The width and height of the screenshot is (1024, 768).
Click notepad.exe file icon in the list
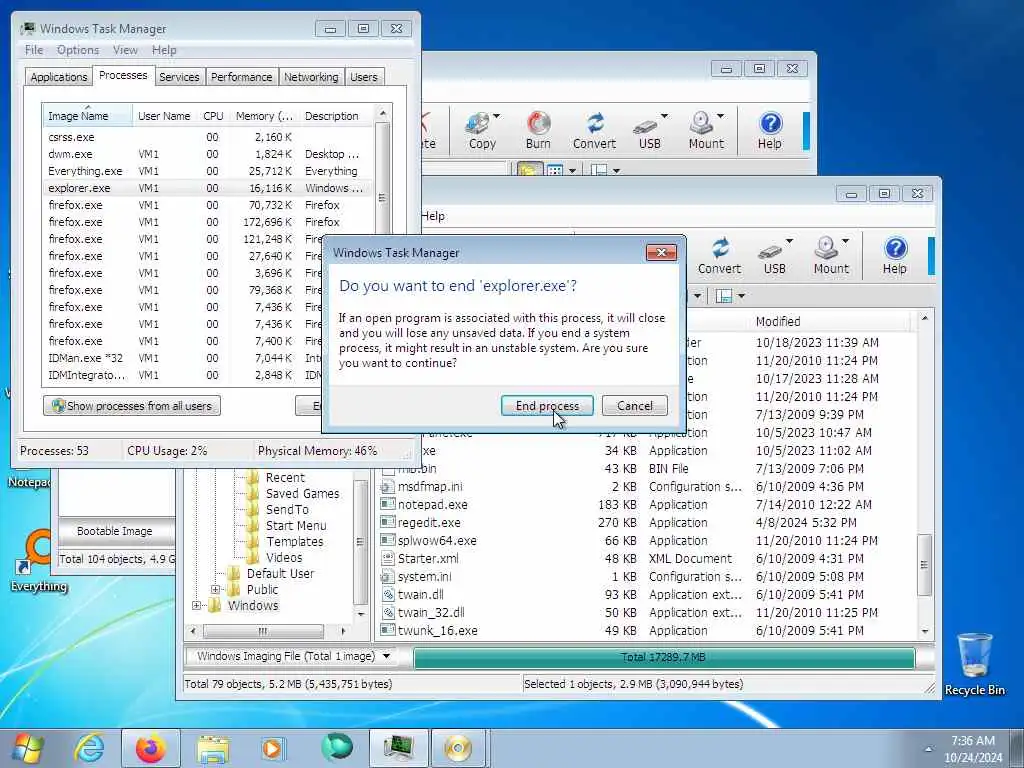(x=388, y=504)
